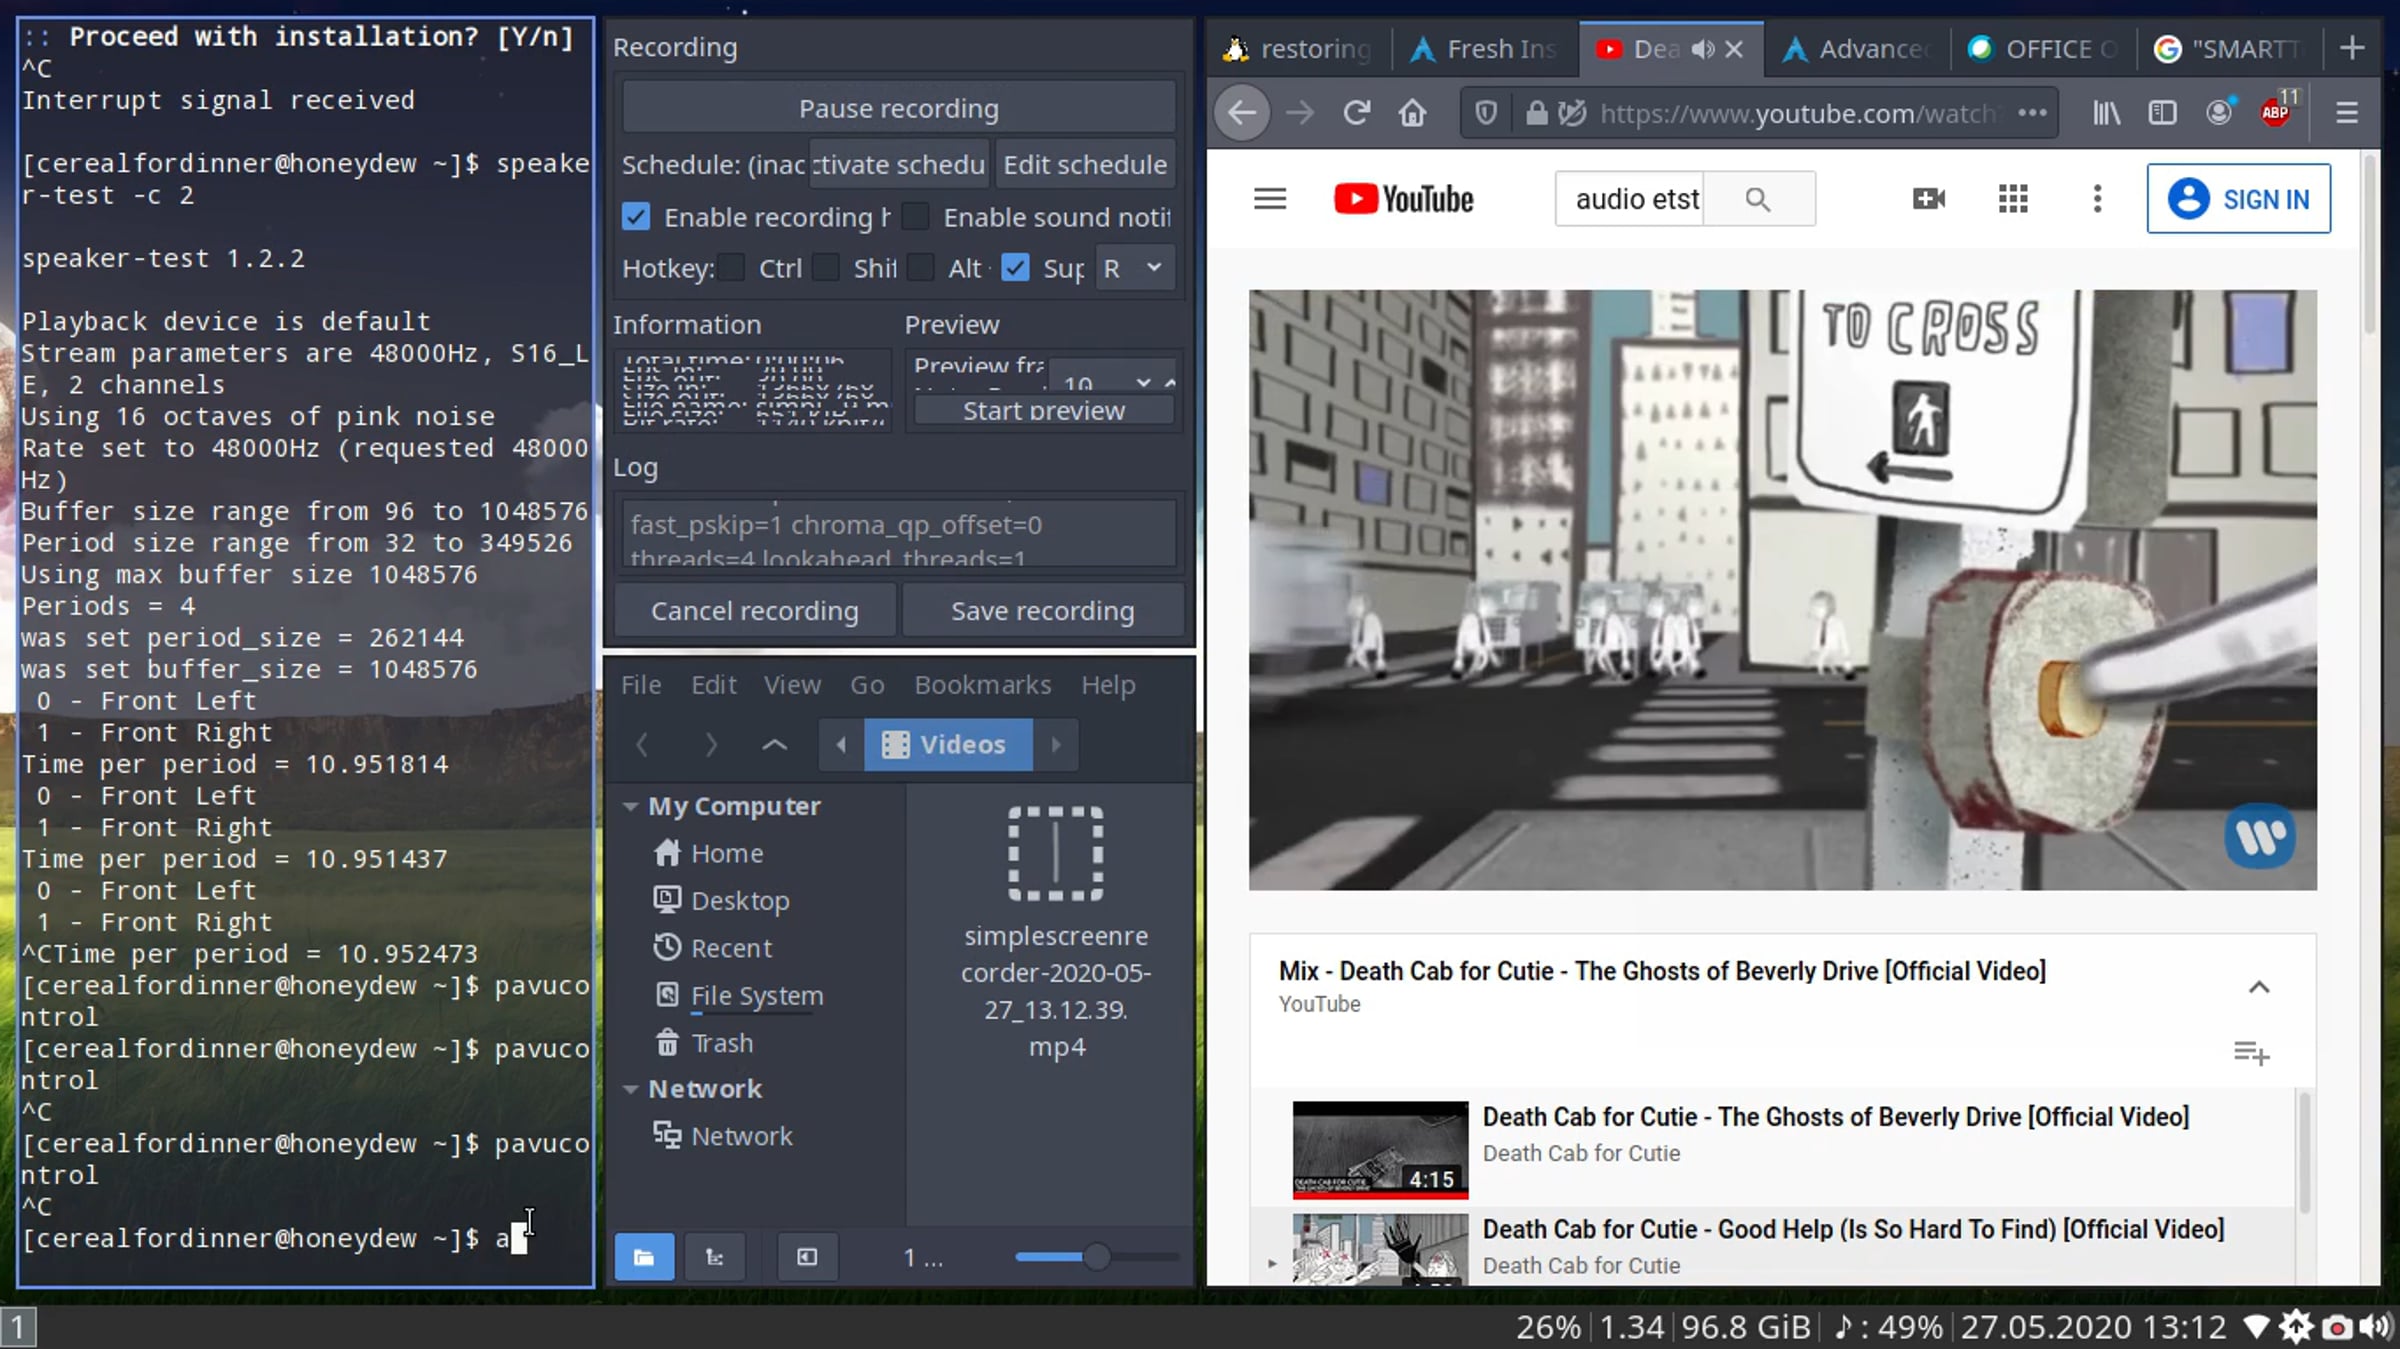Save the Mix playlist with add-to icon
The height and width of the screenshot is (1349, 2400).
pyautogui.click(x=2251, y=1052)
